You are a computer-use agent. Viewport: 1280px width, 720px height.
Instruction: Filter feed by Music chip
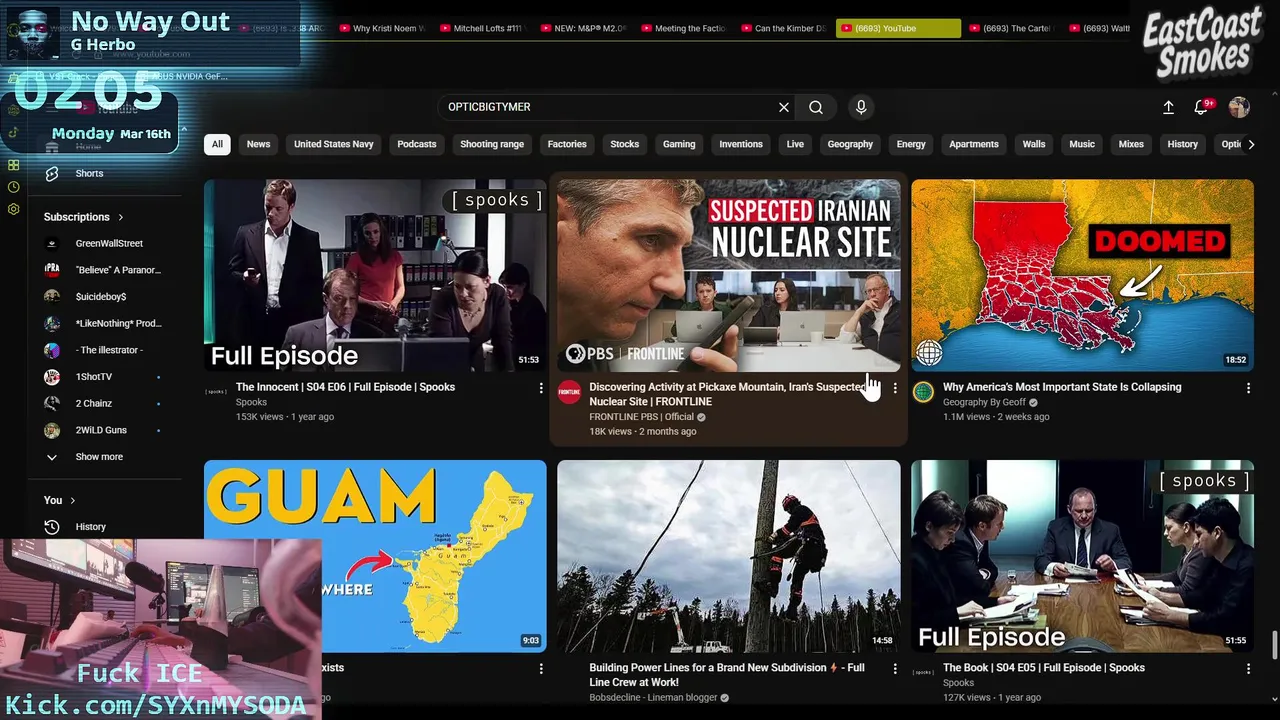click(1082, 144)
